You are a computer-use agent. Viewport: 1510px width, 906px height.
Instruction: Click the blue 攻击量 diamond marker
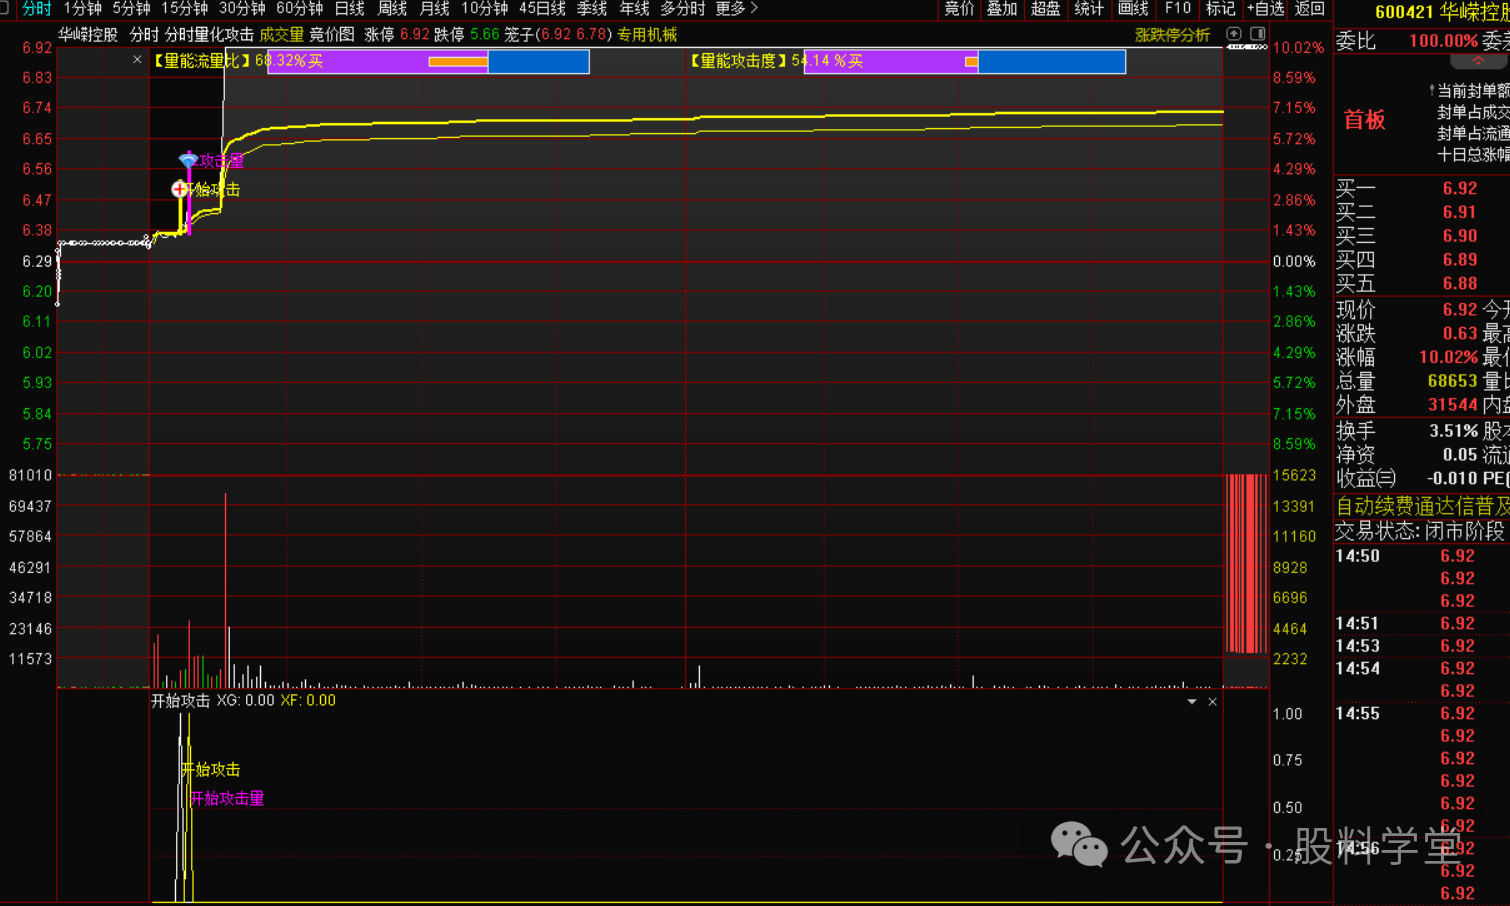(x=188, y=160)
